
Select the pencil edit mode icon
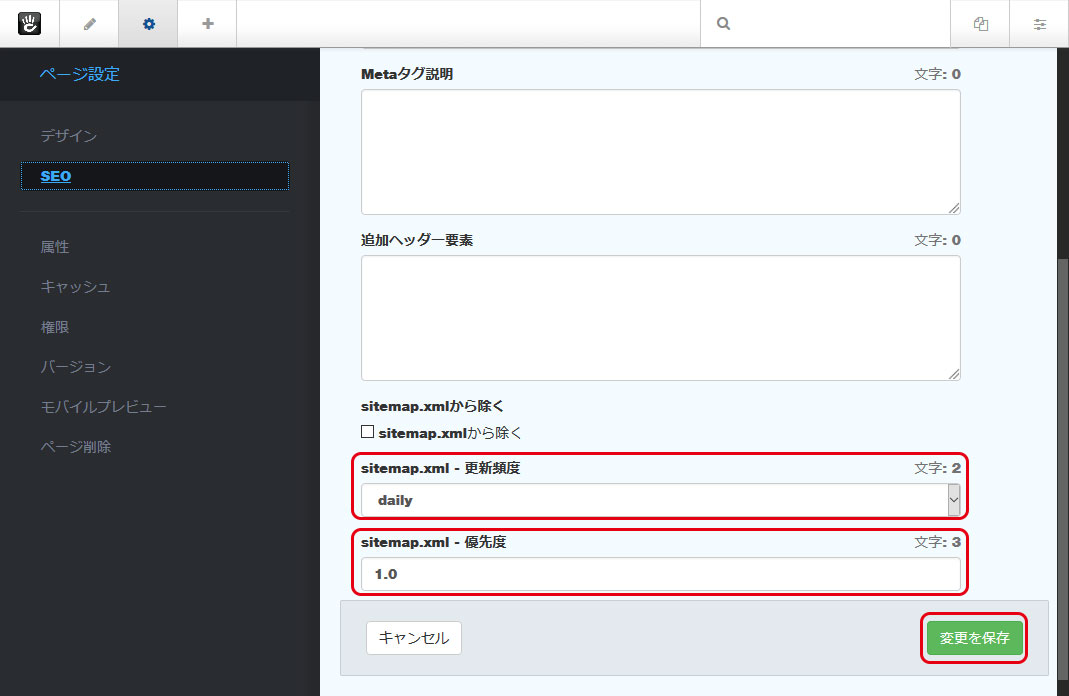pyautogui.click(x=88, y=23)
